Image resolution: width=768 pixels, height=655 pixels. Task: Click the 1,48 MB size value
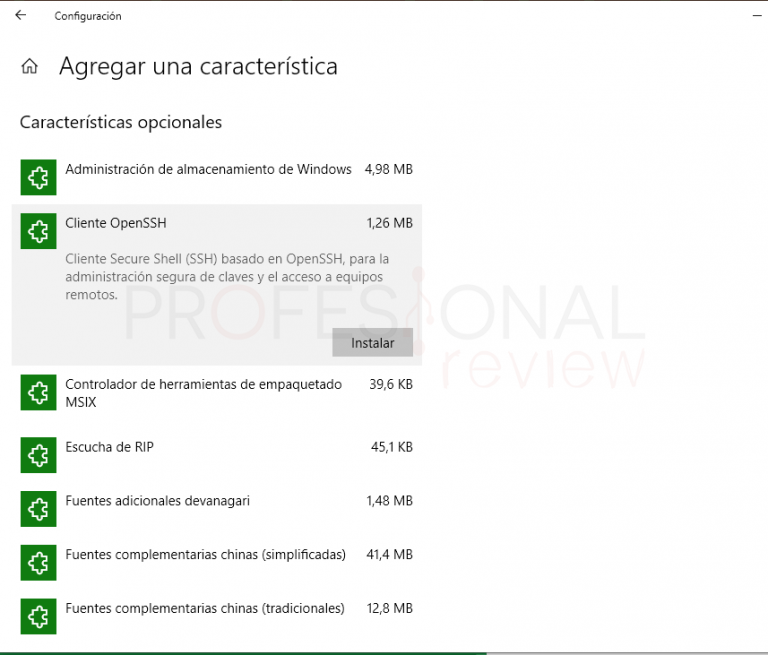(x=389, y=501)
